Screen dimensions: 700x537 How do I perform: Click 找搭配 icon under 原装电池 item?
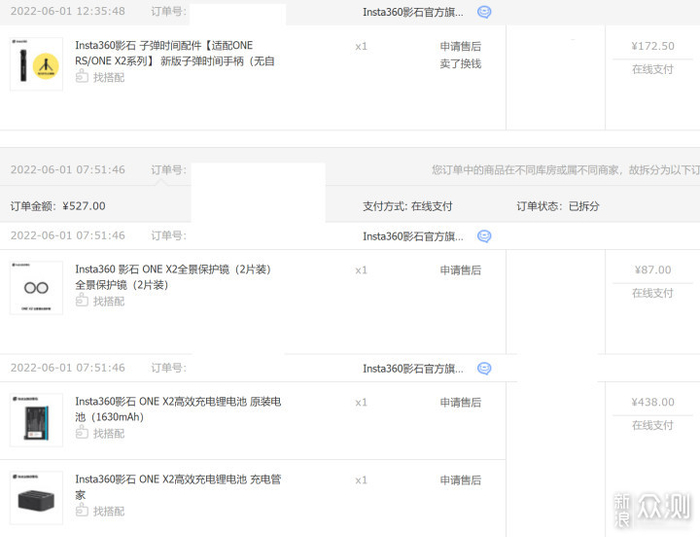(82, 433)
